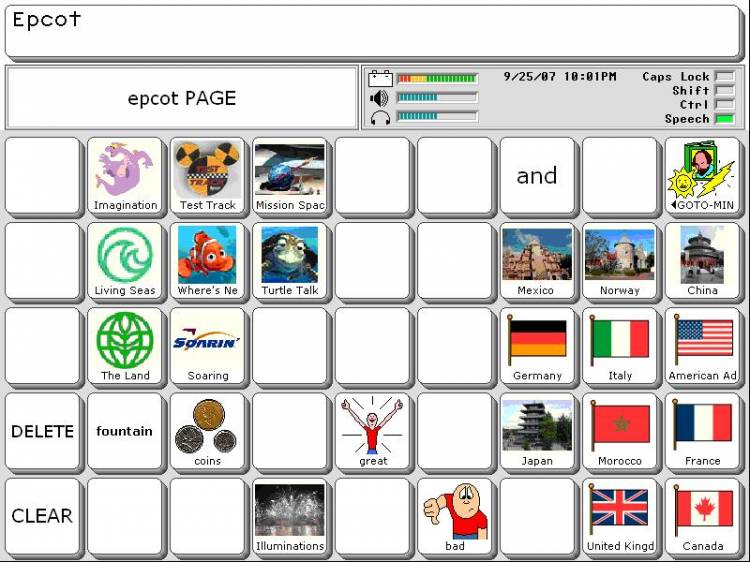Viewport: 750px width, 562px height.
Task: Tap the Soaring logo tile
Action: coord(208,346)
